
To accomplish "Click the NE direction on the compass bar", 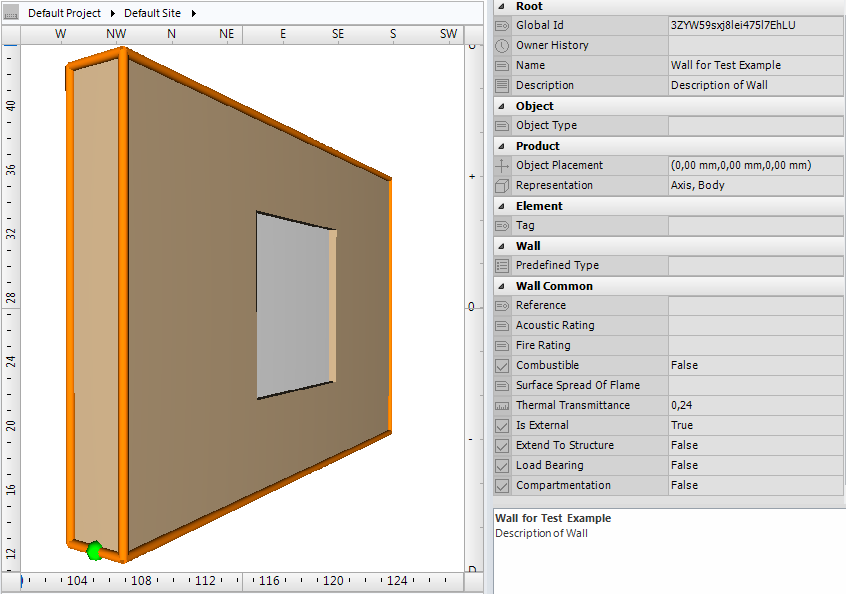I will click(x=227, y=34).
